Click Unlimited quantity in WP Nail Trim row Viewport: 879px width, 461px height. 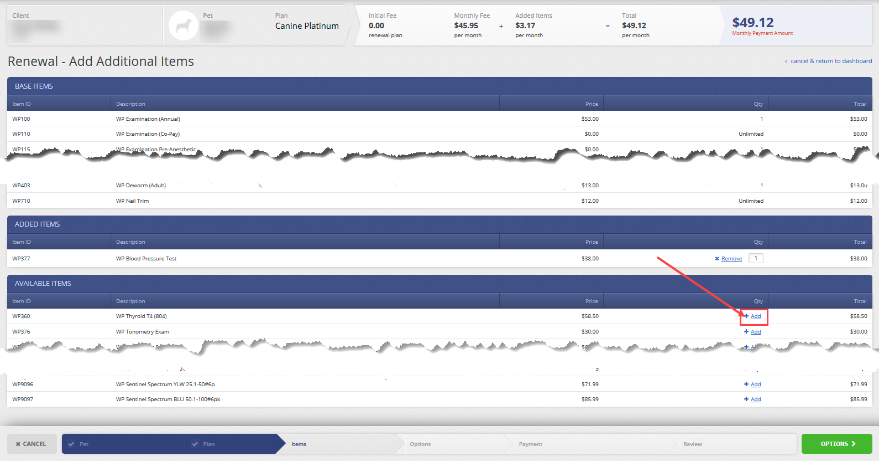click(x=751, y=201)
